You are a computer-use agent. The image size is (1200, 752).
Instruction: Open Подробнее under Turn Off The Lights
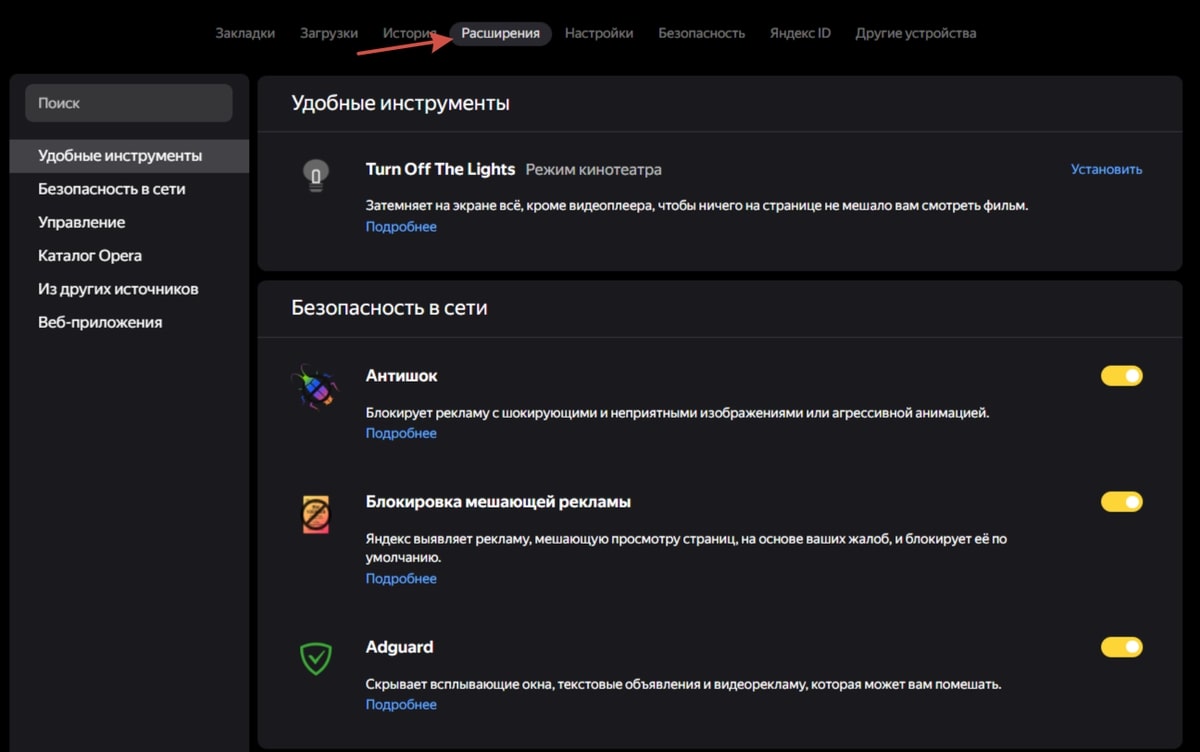click(401, 227)
